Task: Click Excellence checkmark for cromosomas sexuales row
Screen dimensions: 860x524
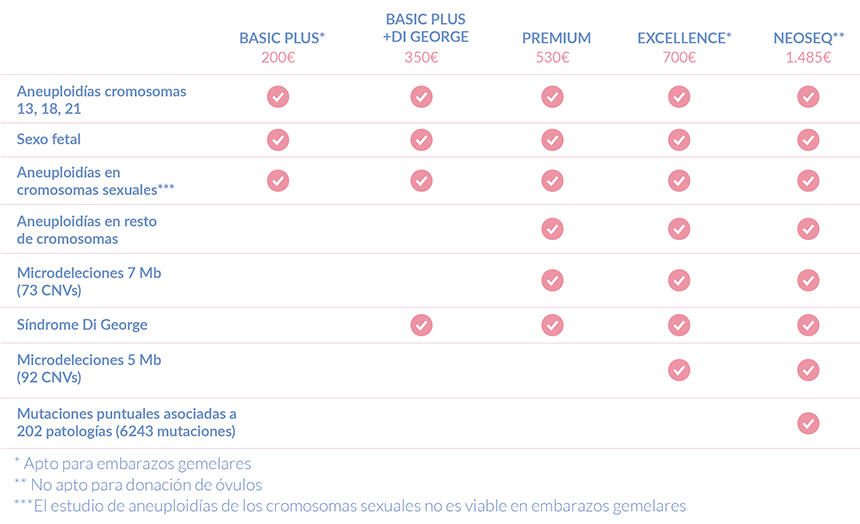Action: click(679, 180)
